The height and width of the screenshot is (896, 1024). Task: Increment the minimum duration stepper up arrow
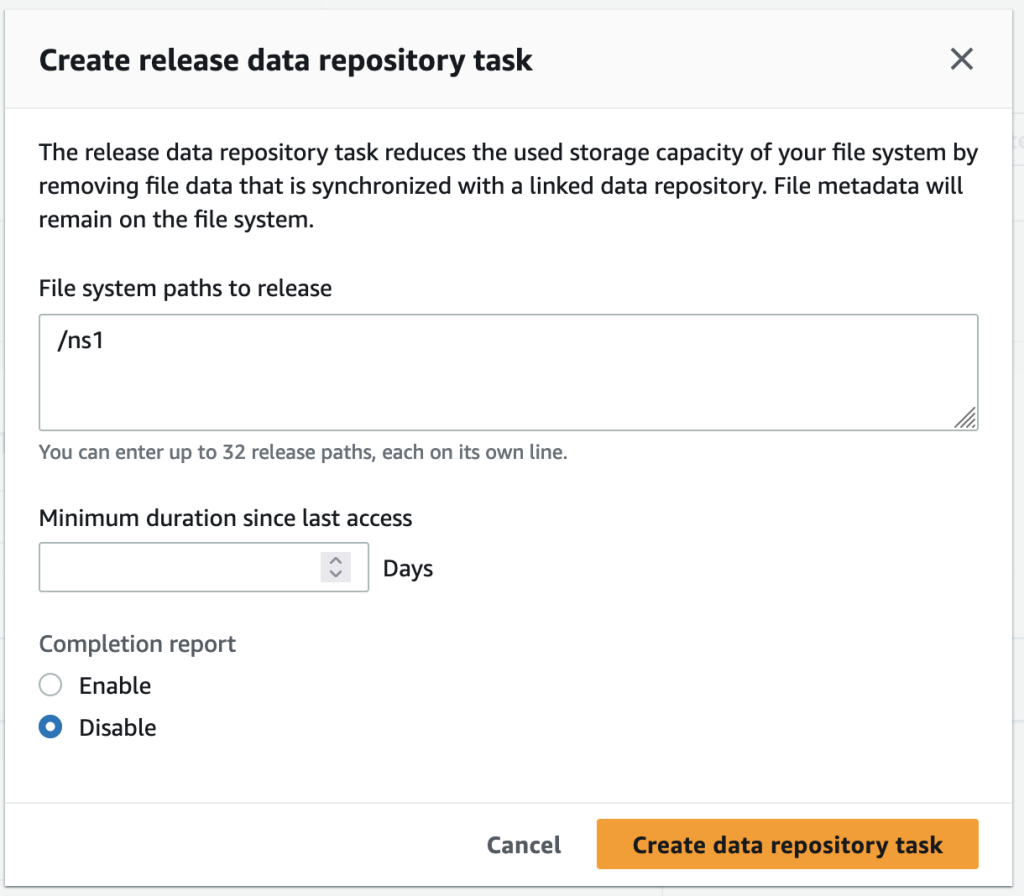(x=336, y=561)
